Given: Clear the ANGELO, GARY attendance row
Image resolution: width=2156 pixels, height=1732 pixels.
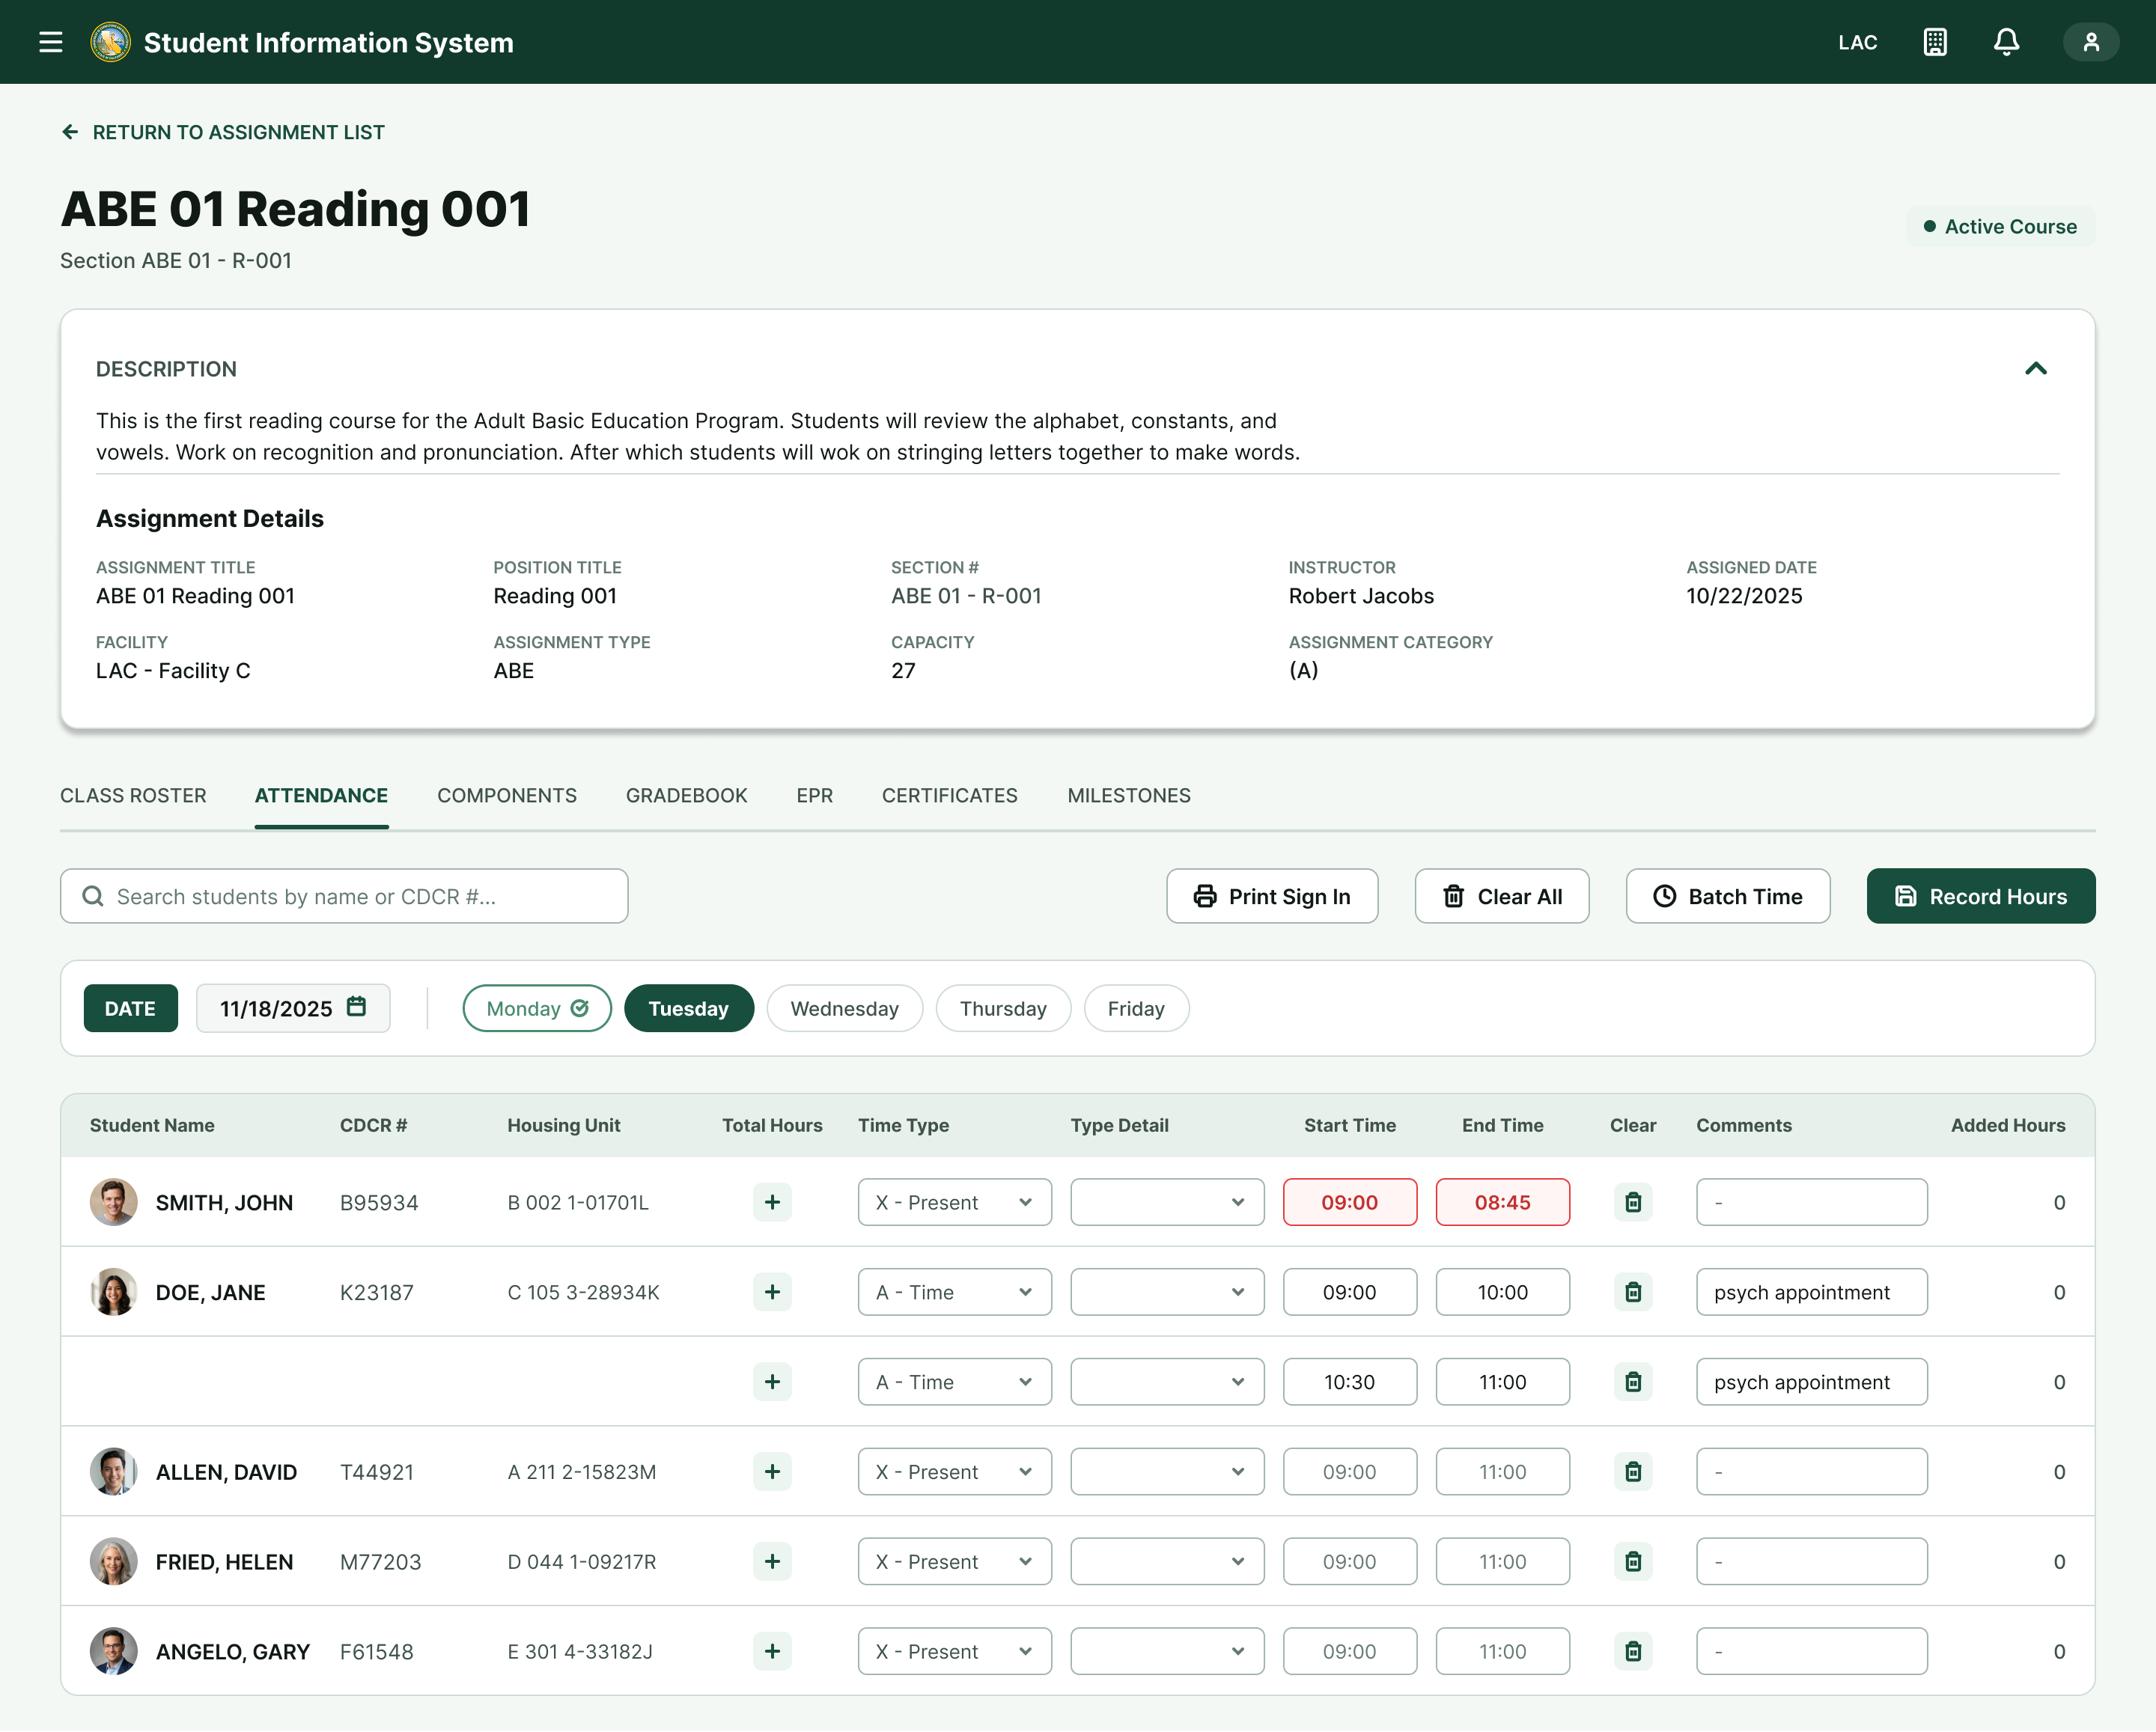Looking at the screenshot, I should 1633,1652.
